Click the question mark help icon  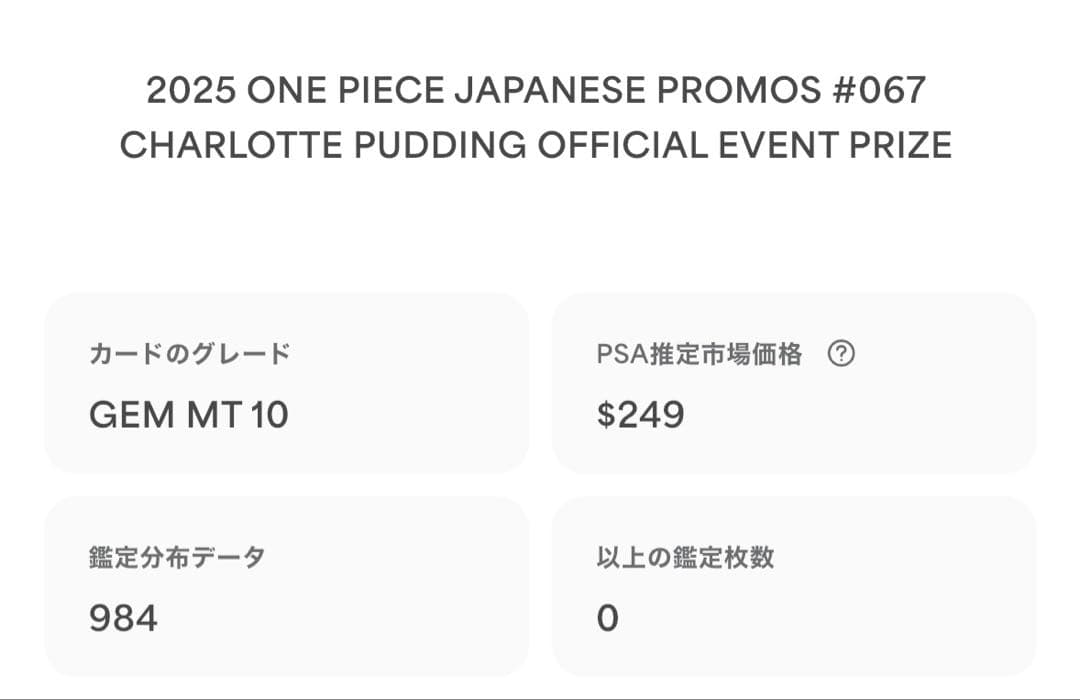tap(841, 353)
